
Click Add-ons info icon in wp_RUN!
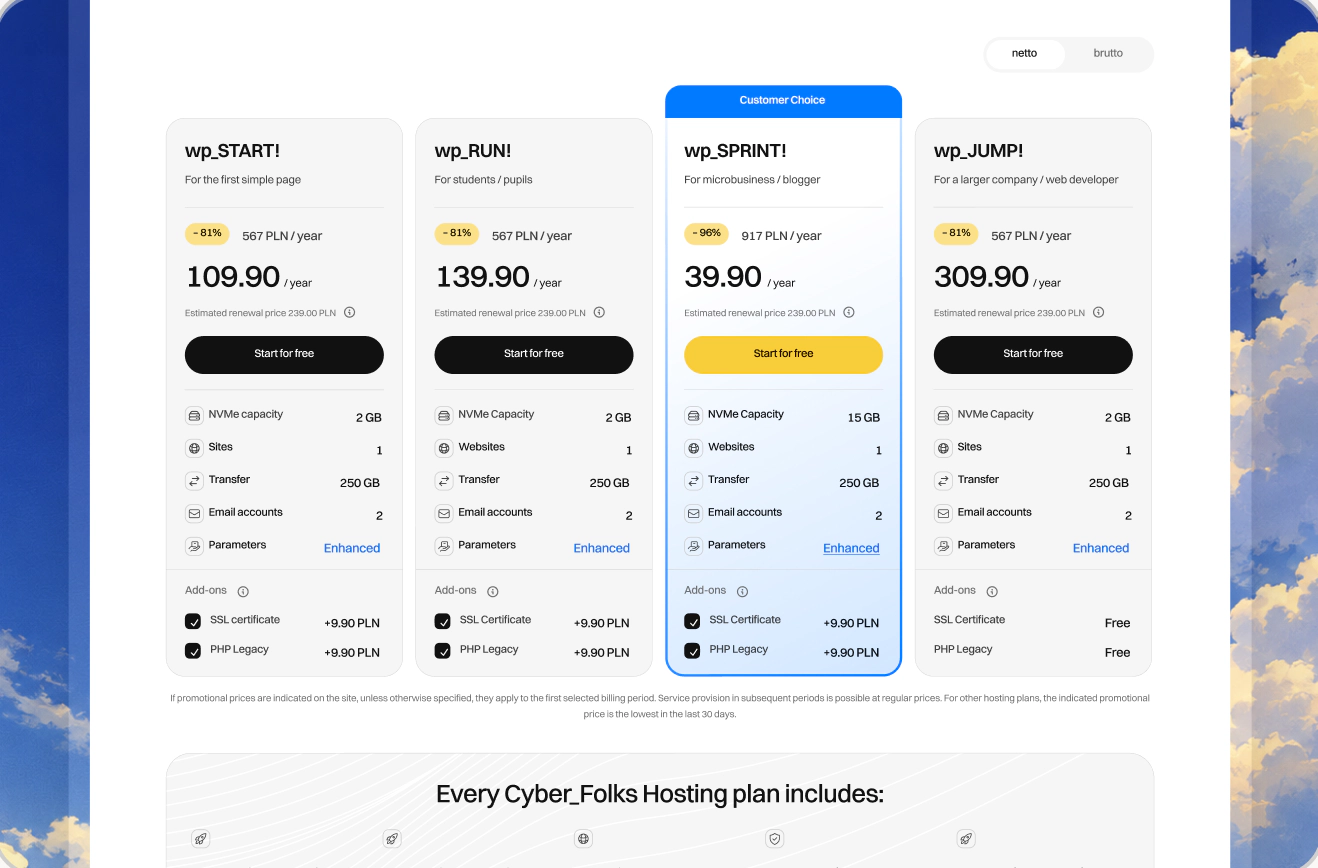point(493,591)
